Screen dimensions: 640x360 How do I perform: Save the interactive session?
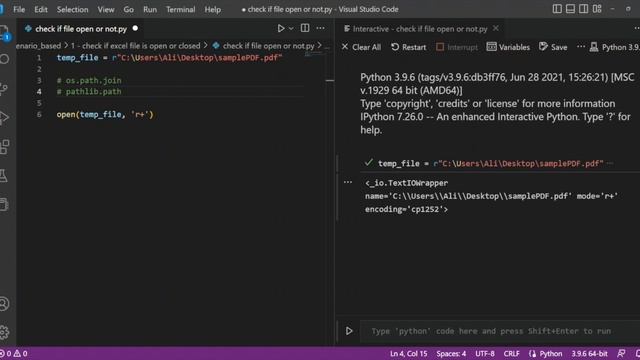pyautogui.click(x=553, y=47)
